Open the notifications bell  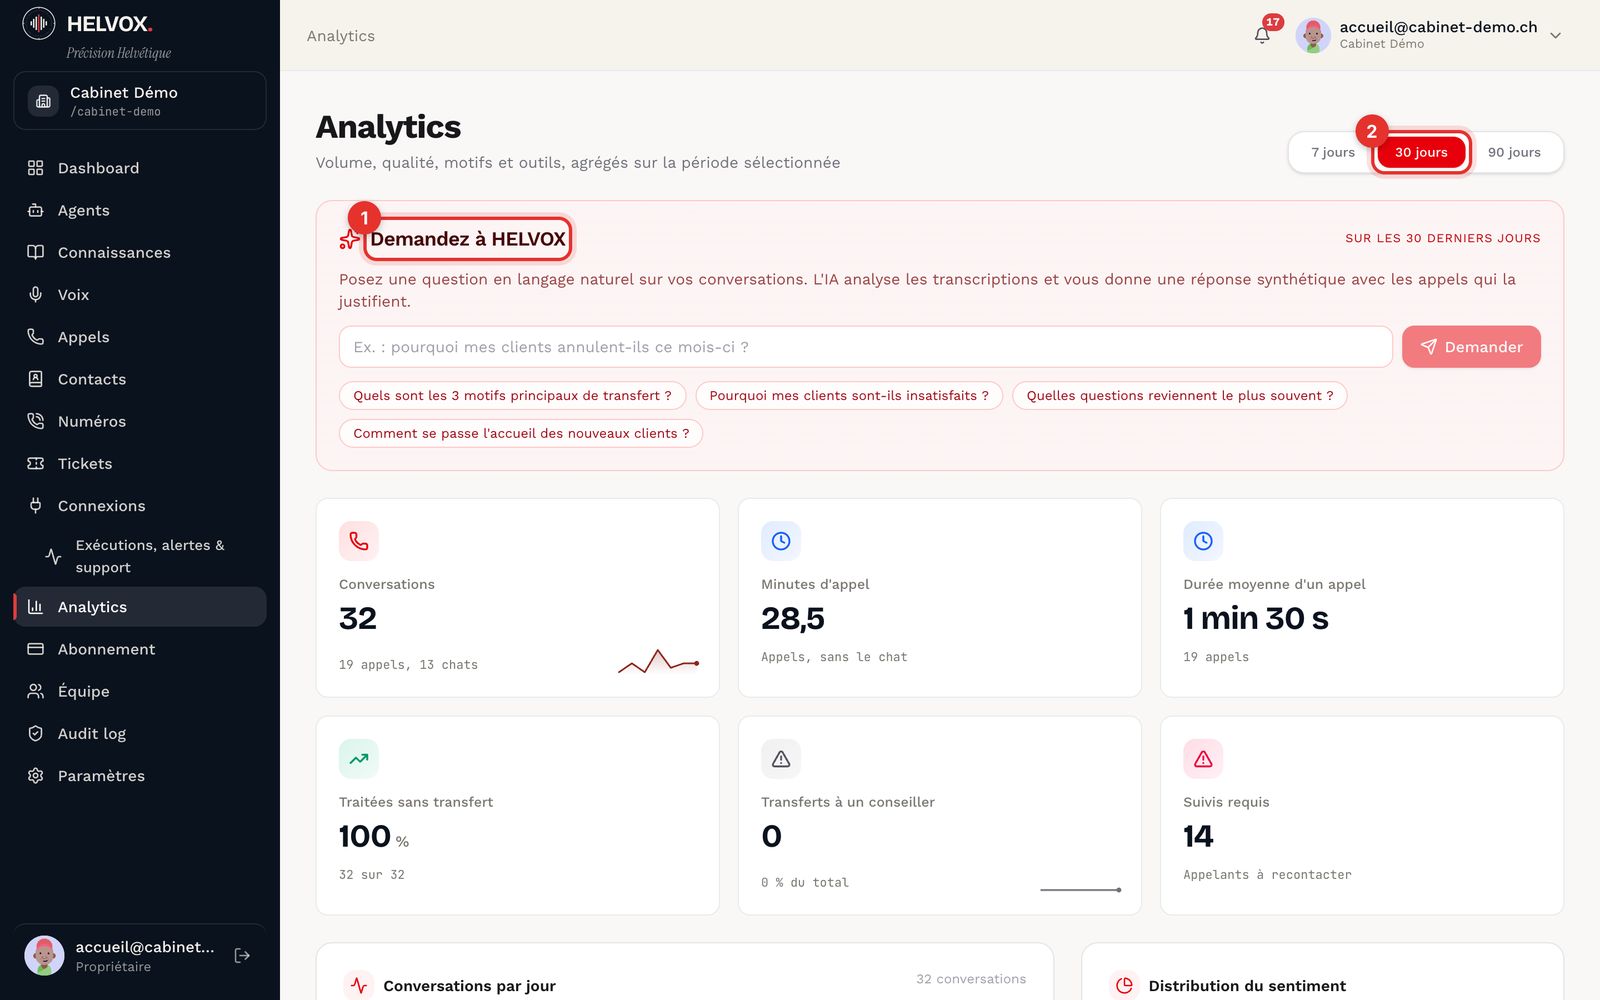coord(1262,35)
